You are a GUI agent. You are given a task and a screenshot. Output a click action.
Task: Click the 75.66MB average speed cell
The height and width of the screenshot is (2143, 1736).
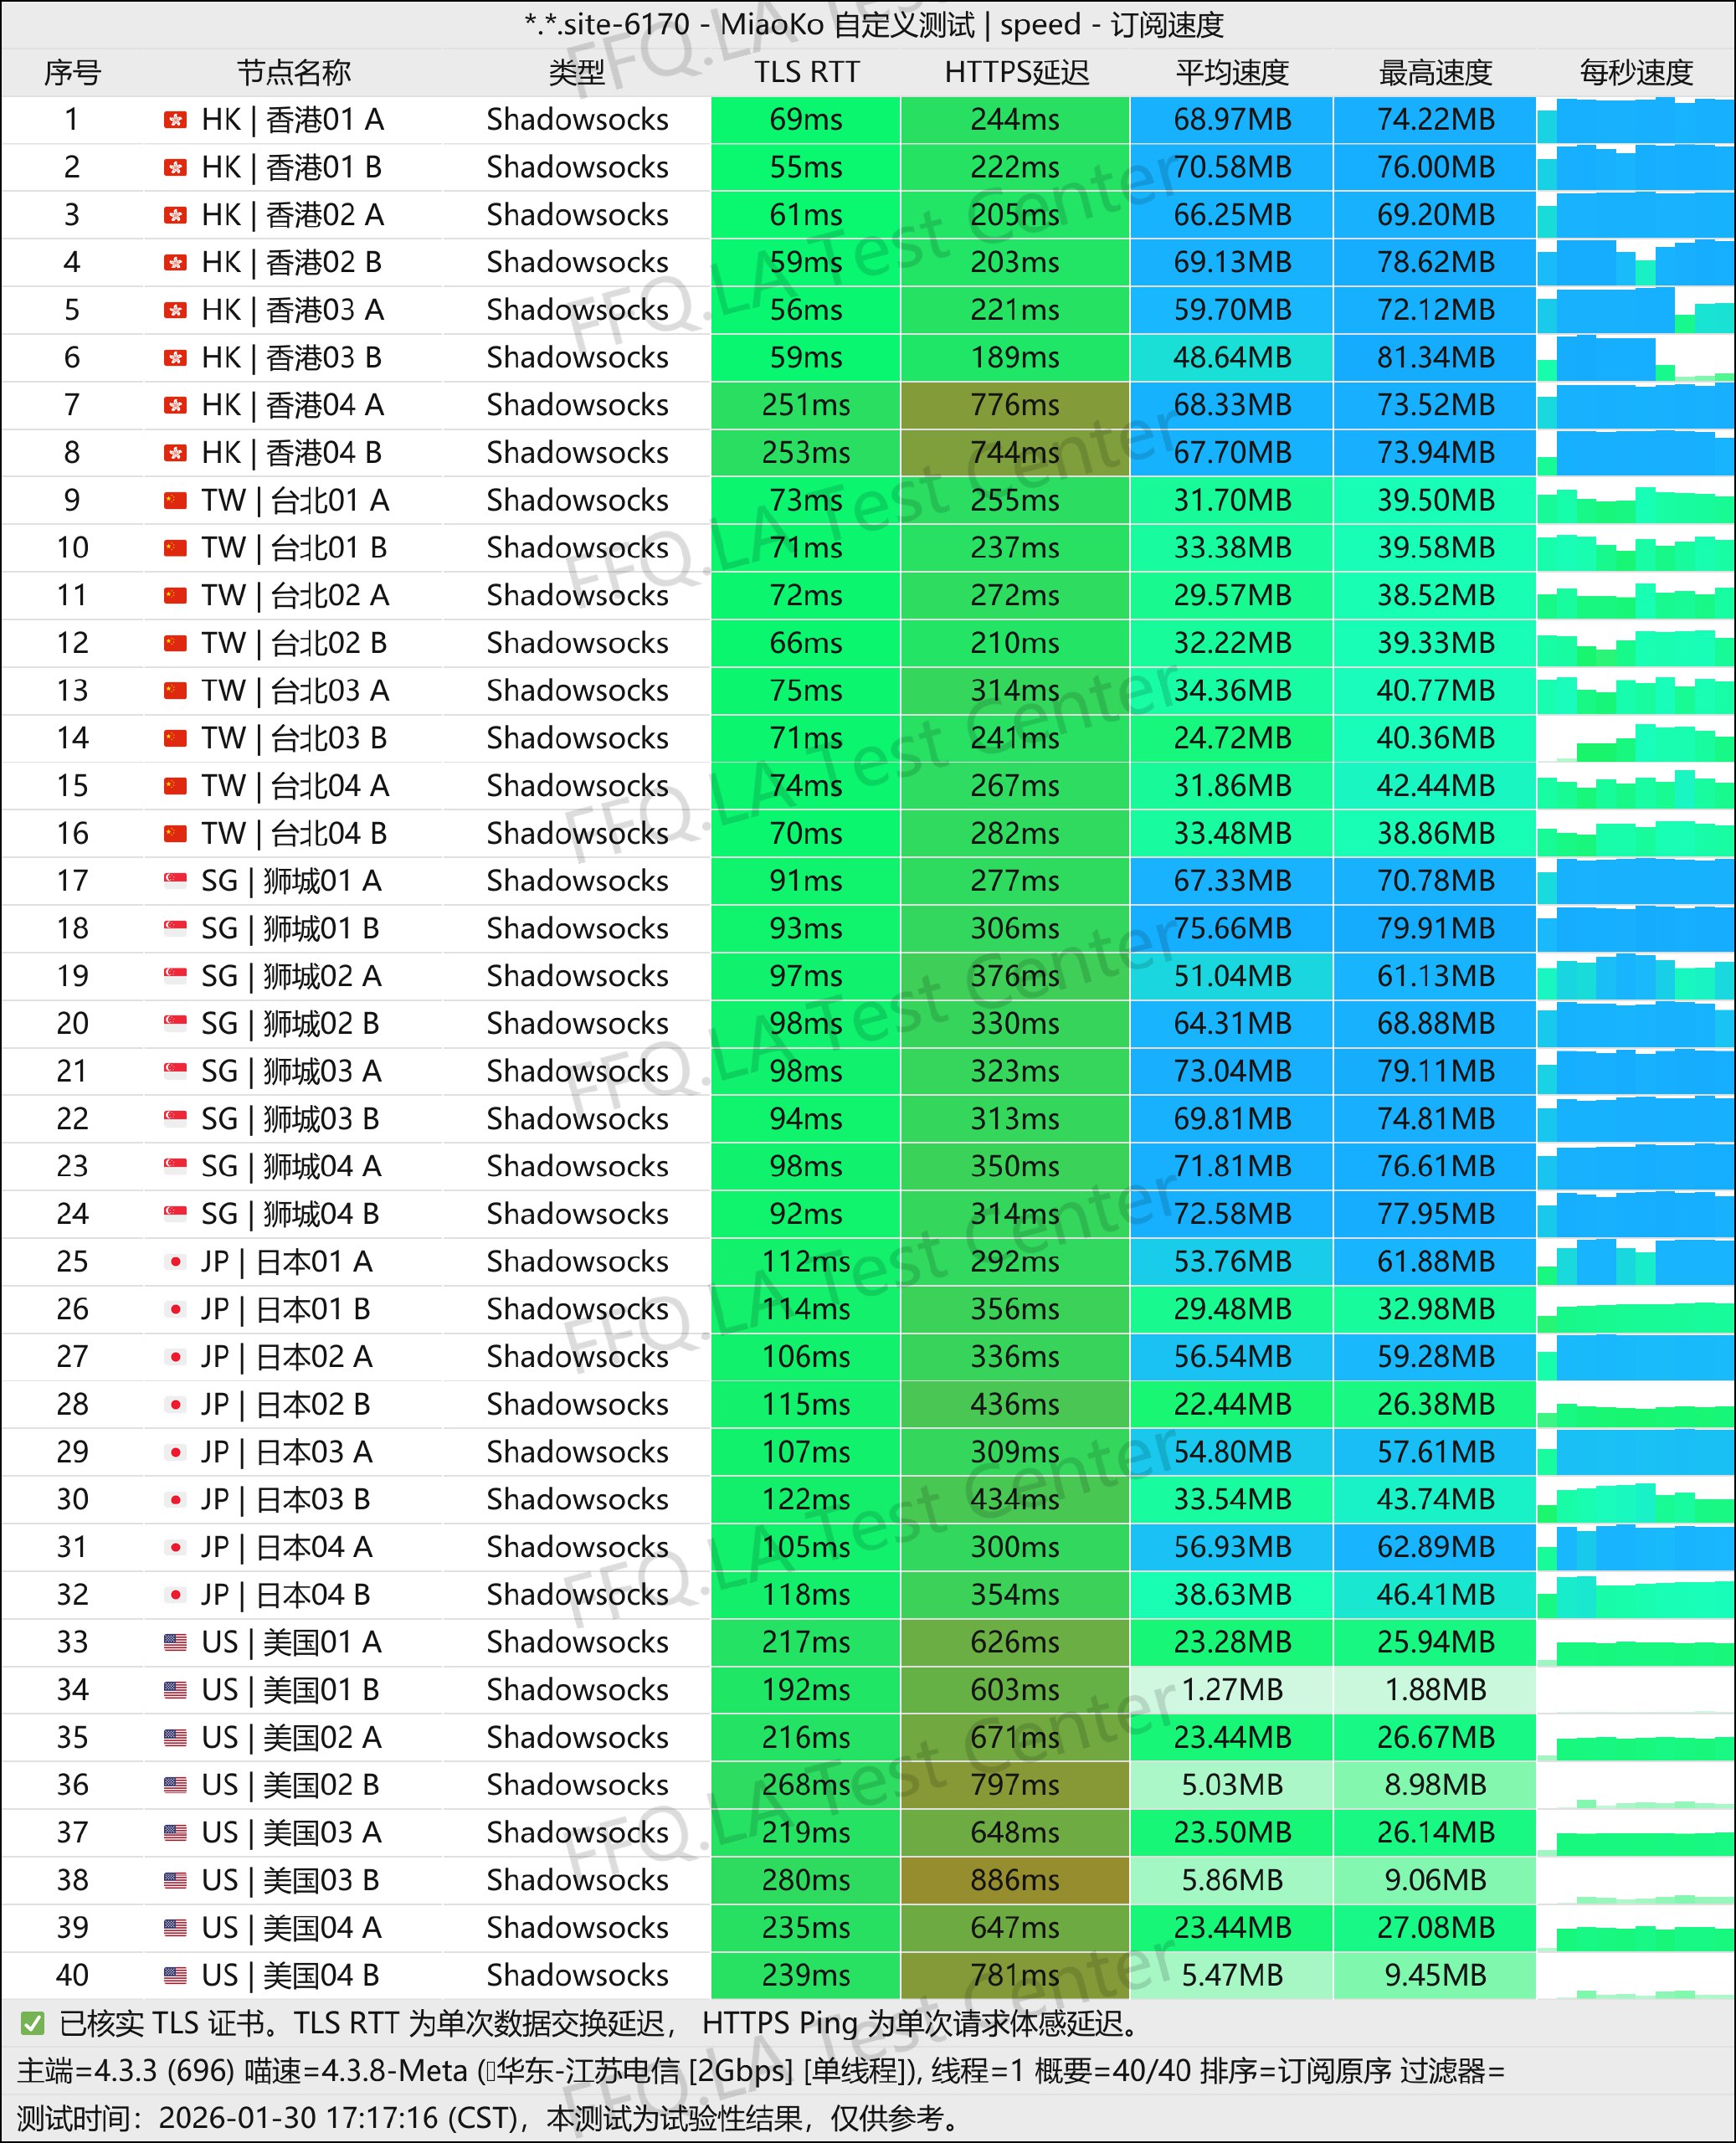pos(1232,928)
